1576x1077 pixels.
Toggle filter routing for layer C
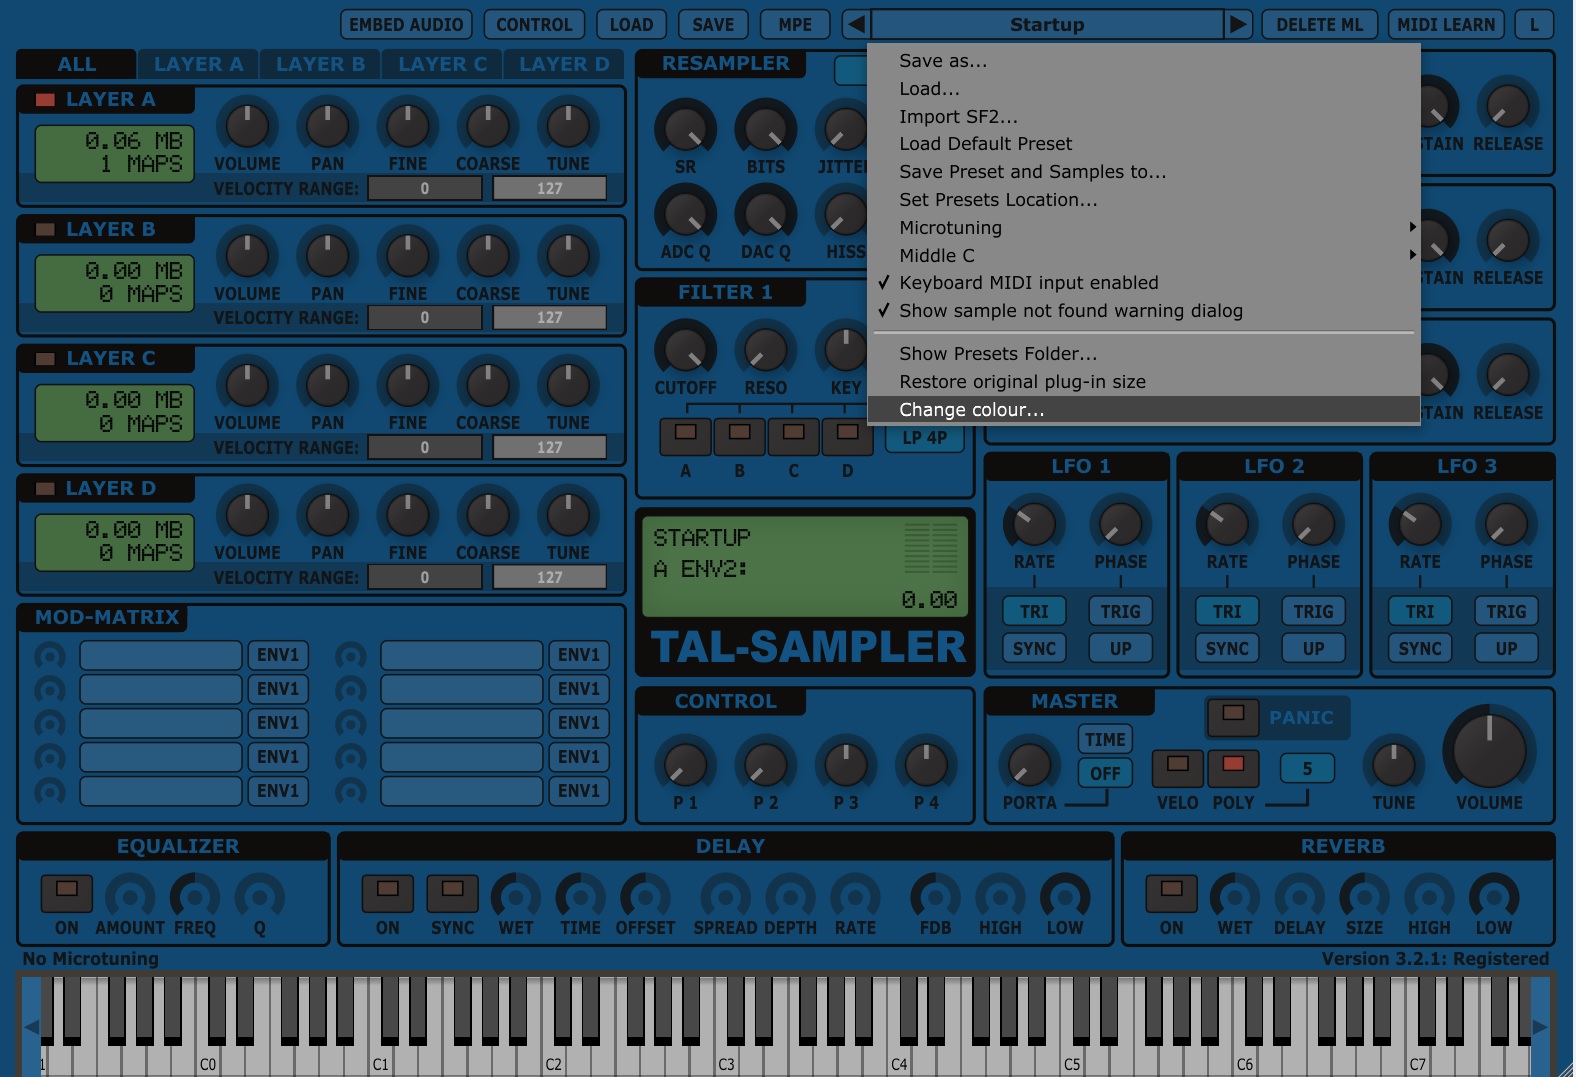click(x=794, y=435)
